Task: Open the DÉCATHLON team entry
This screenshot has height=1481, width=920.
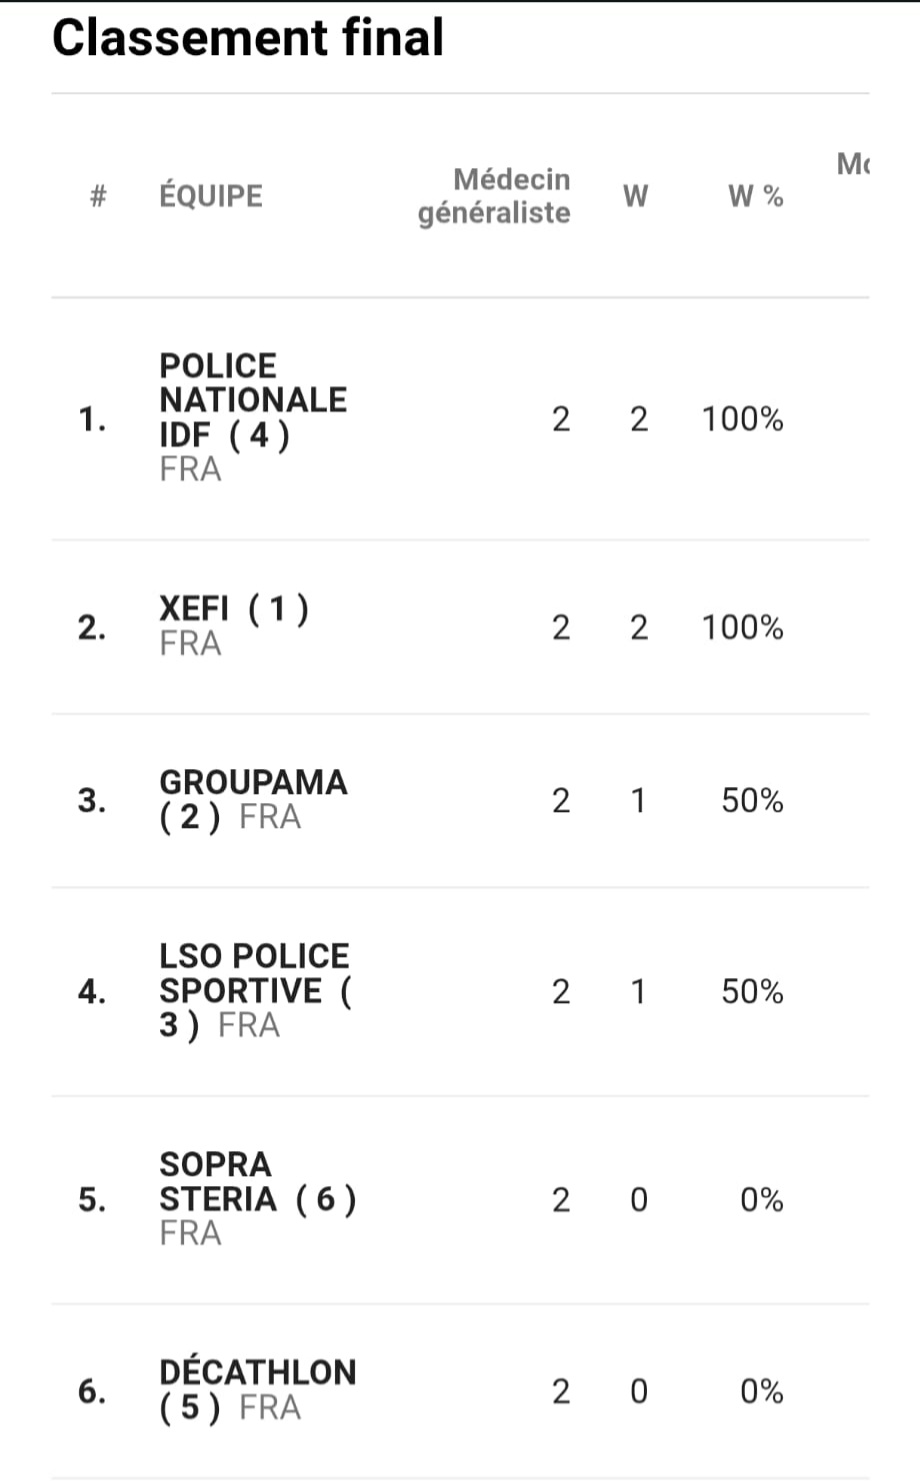Action: pyautogui.click(x=257, y=1372)
